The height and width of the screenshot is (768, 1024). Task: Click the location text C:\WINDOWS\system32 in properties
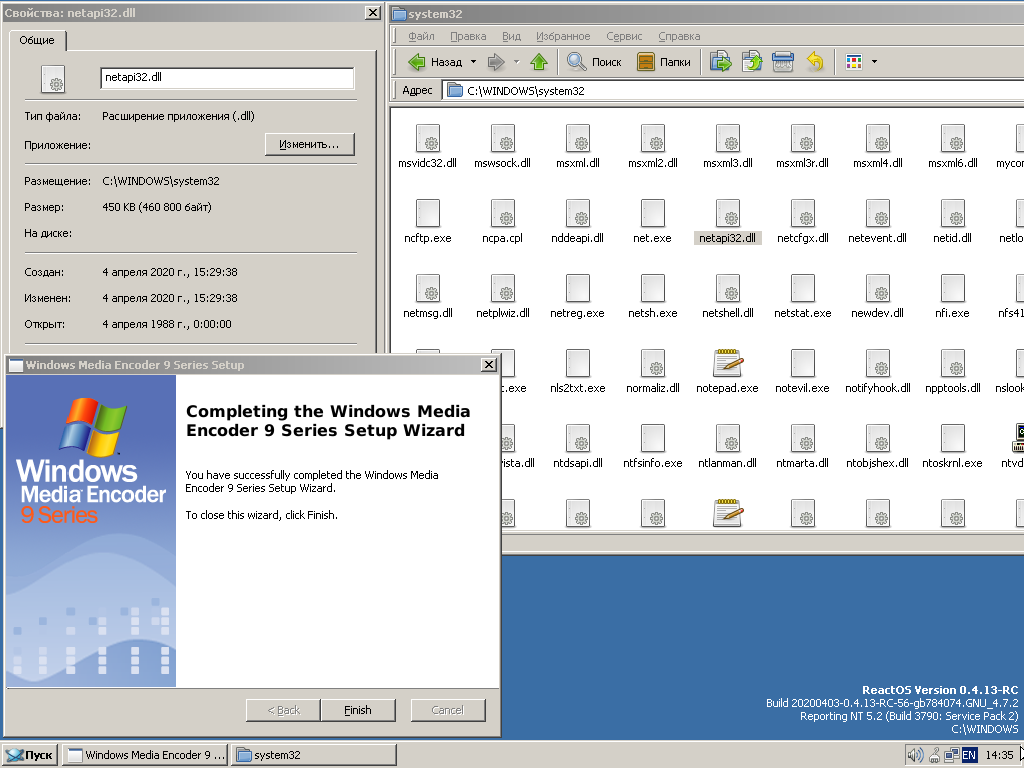click(x=161, y=181)
